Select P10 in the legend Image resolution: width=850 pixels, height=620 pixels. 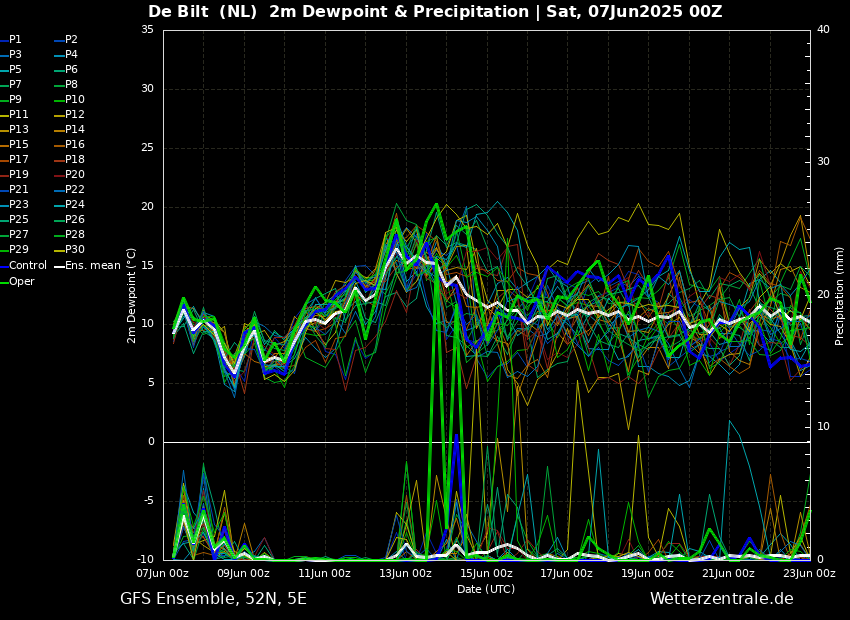tap(74, 100)
